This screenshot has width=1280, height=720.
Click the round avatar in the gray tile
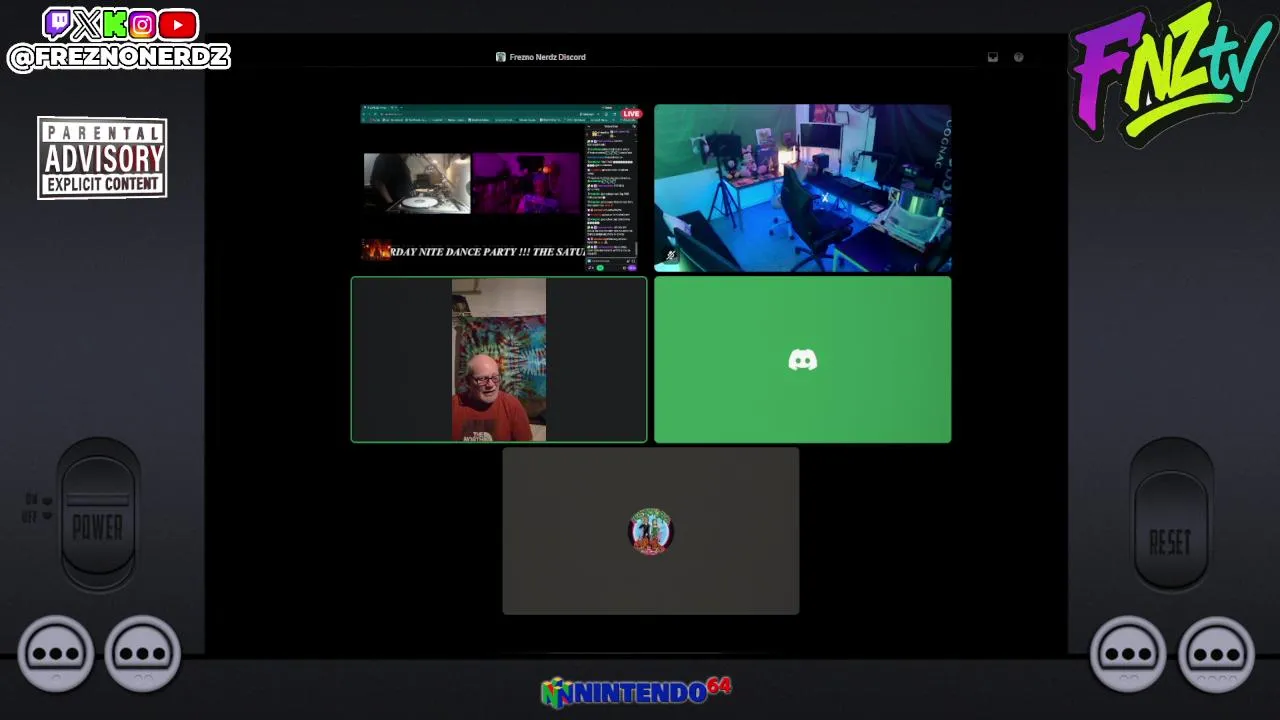click(x=651, y=531)
